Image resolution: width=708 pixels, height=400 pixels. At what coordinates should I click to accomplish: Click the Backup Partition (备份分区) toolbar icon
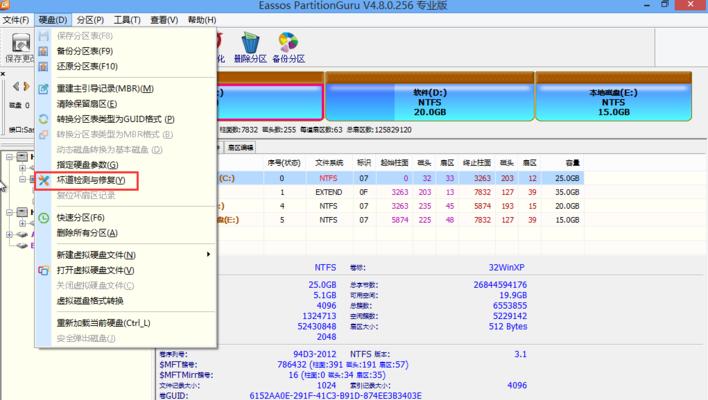[x=289, y=42]
